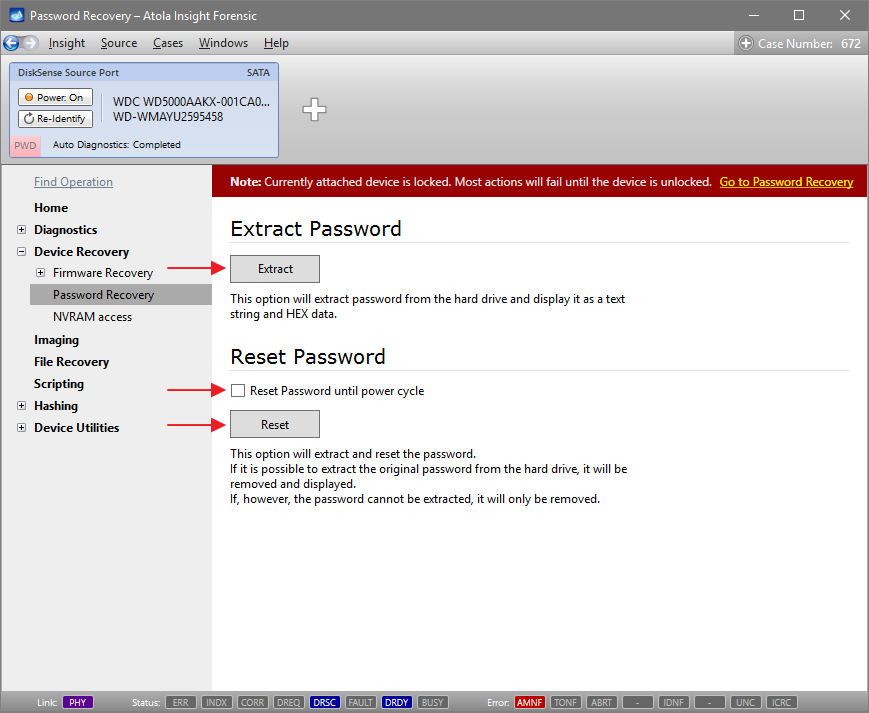Image resolution: width=869 pixels, height=713 pixels.
Task: Click the Power: On toggle
Action: 55,97
